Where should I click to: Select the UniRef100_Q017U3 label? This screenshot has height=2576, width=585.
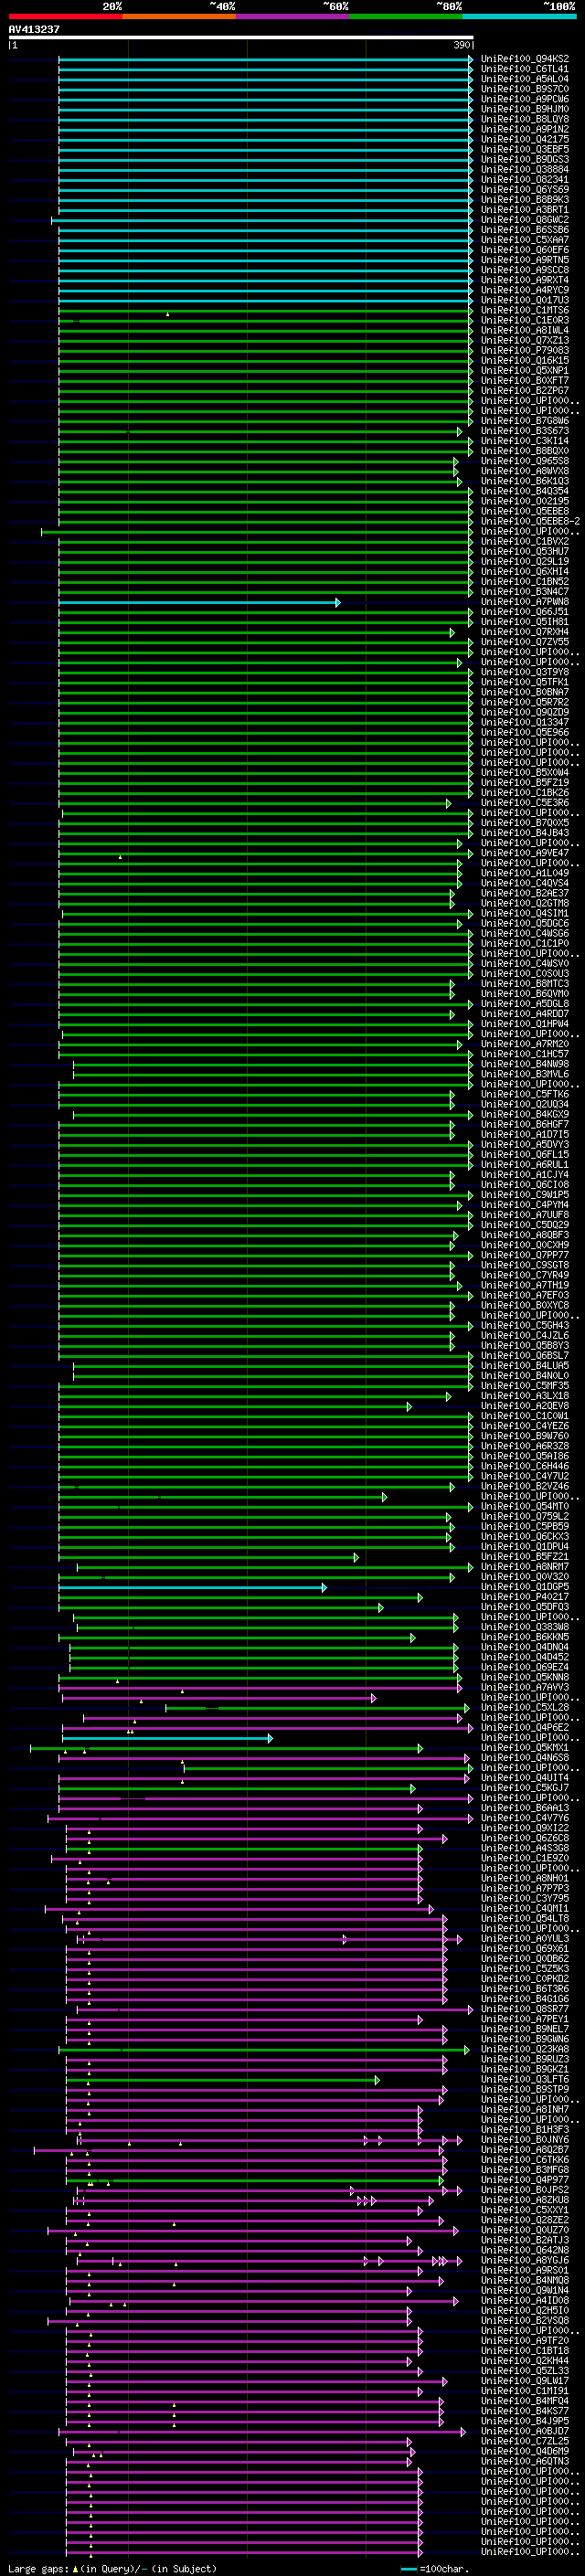(x=525, y=300)
